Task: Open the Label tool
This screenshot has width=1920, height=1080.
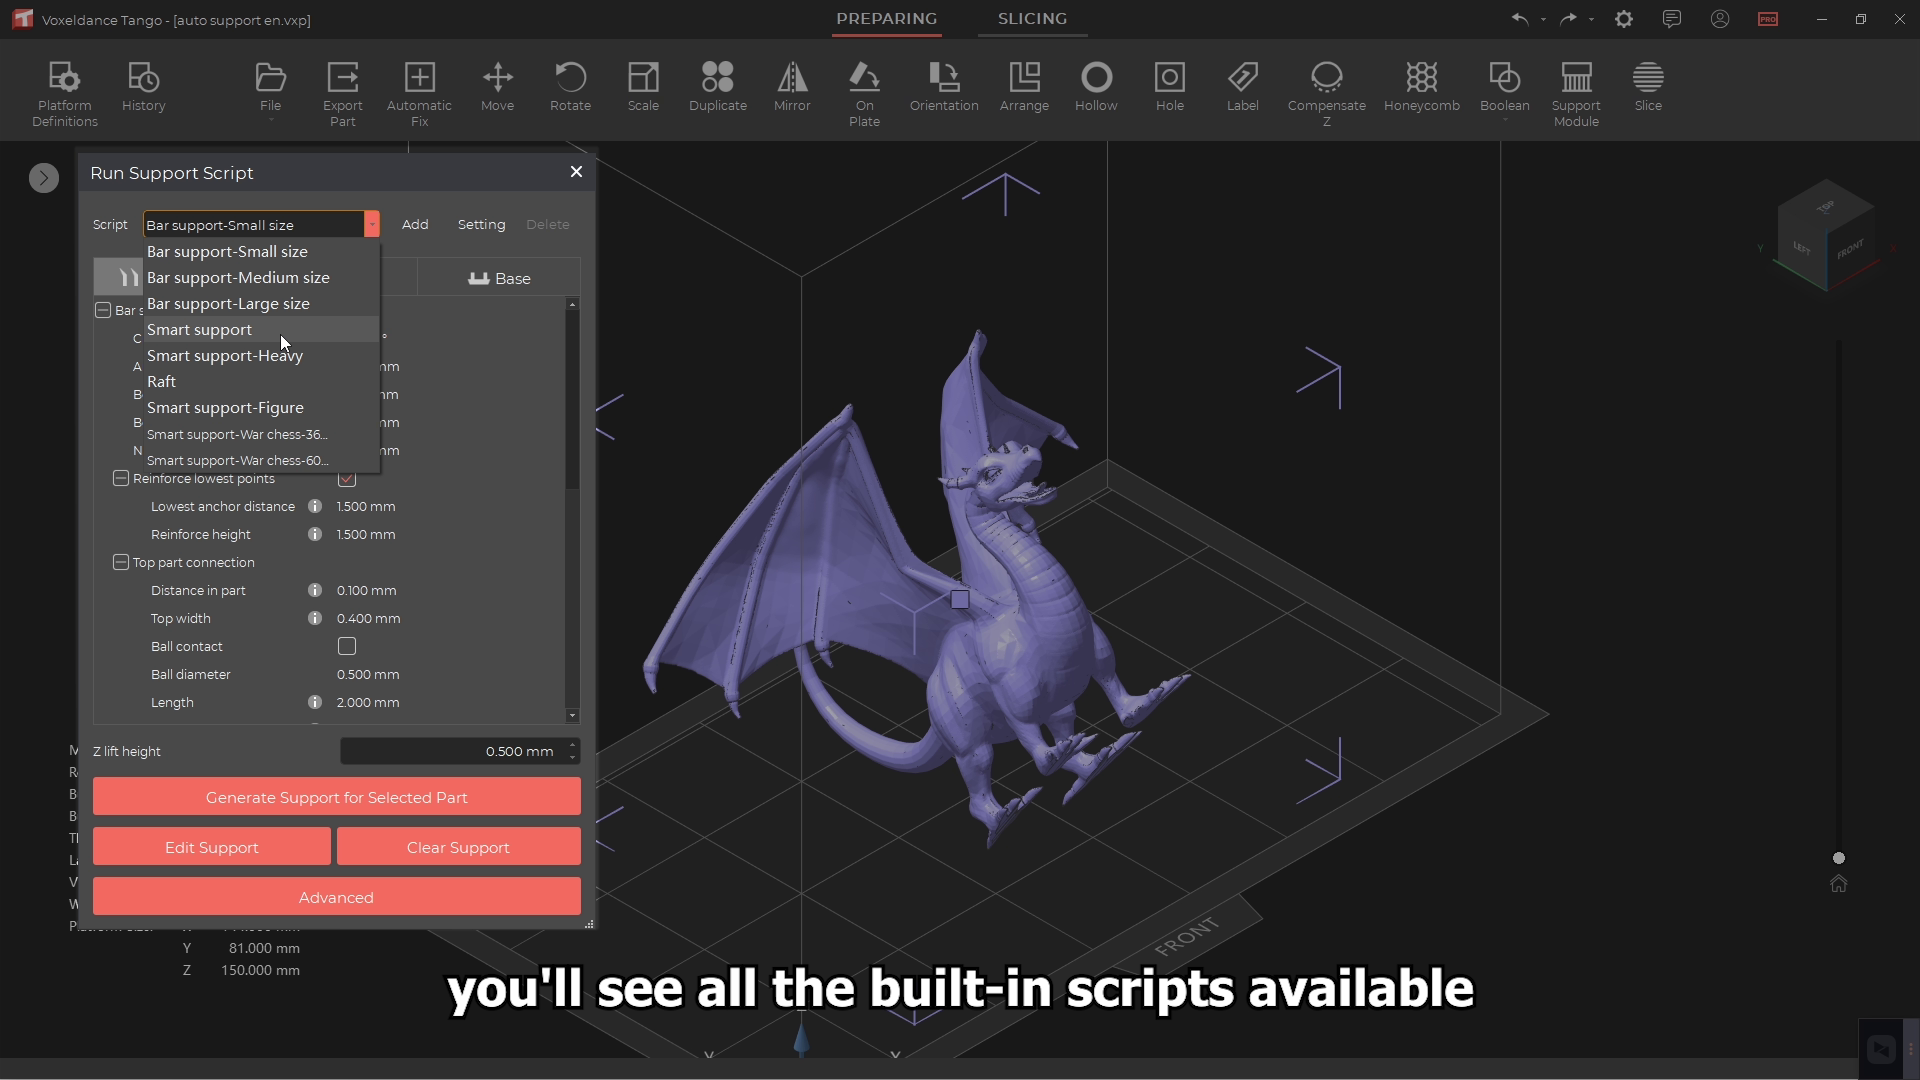Action: click(x=1242, y=87)
